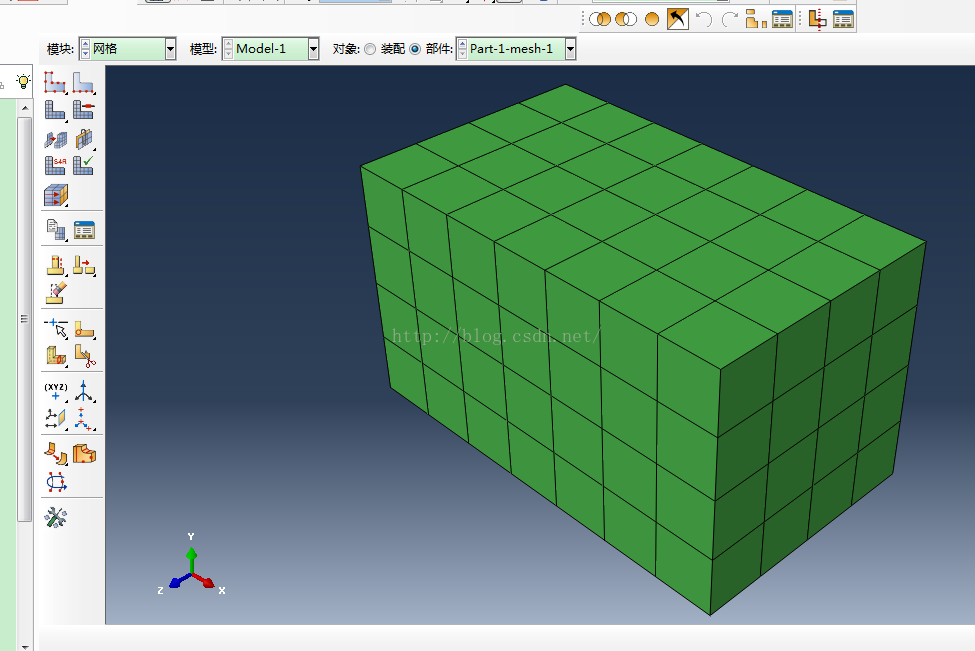Open the 模块 module dropdown showing 网格

point(170,49)
